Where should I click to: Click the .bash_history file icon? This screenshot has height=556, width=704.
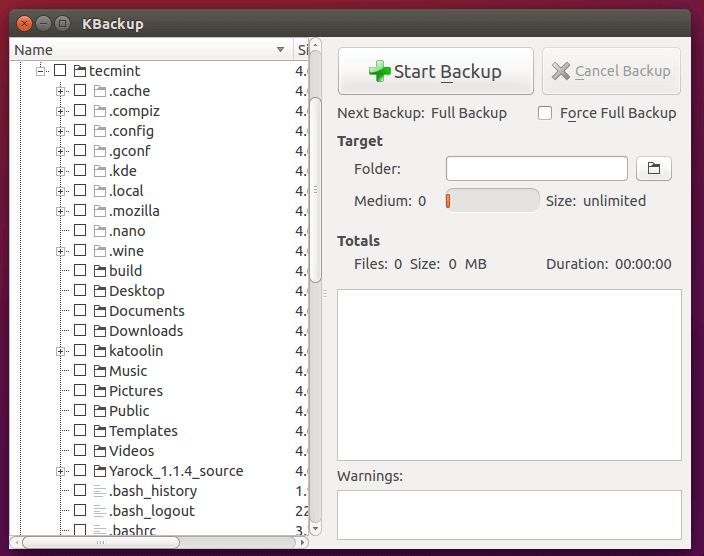100,491
